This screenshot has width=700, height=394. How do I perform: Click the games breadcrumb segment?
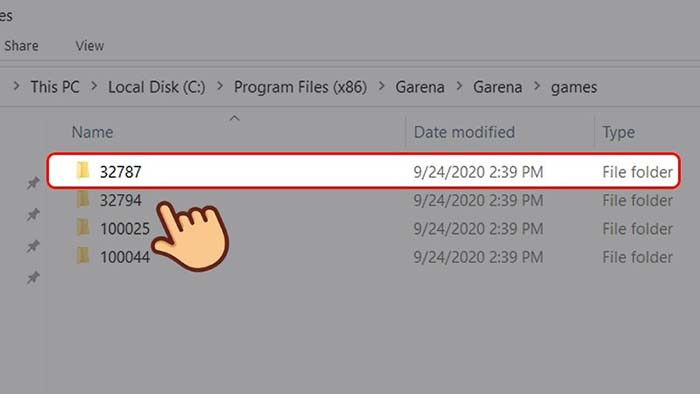point(574,87)
